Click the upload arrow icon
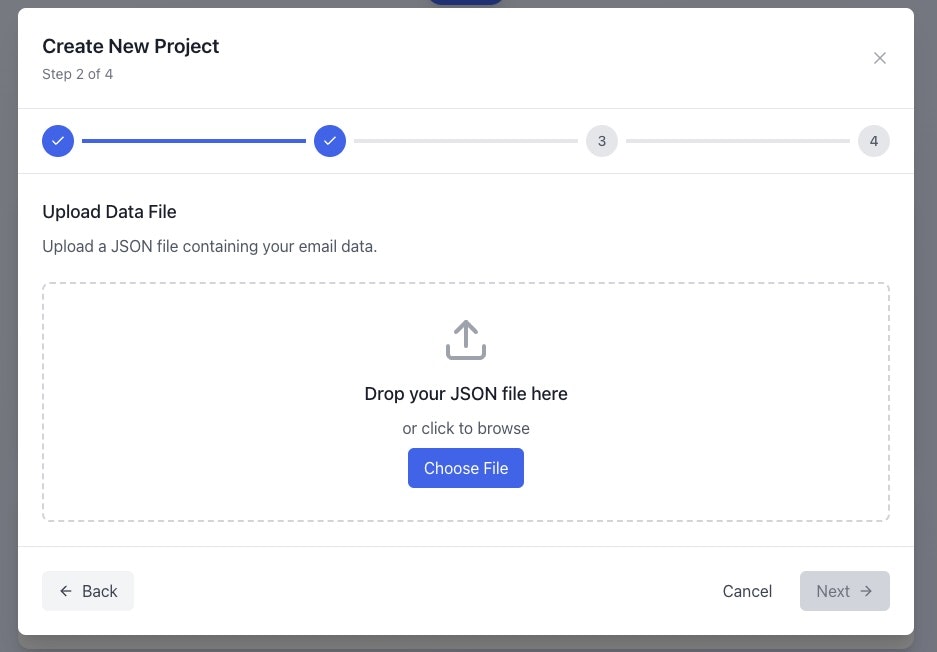Viewport: 937px width, 652px height. point(465,339)
